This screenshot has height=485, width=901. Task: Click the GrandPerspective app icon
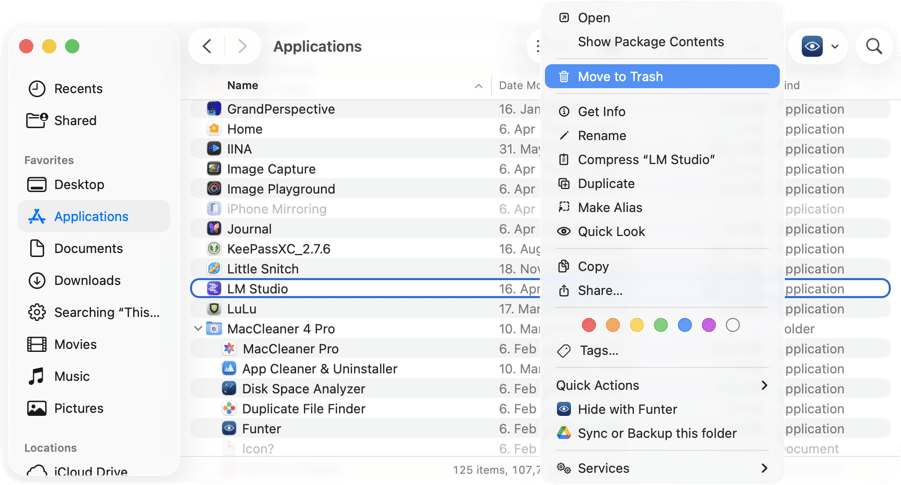[x=214, y=109]
